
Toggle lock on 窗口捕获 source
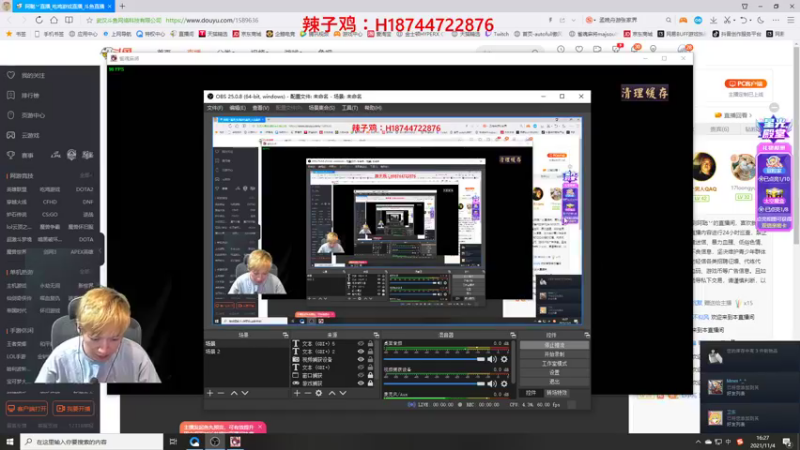coord(370,376)
